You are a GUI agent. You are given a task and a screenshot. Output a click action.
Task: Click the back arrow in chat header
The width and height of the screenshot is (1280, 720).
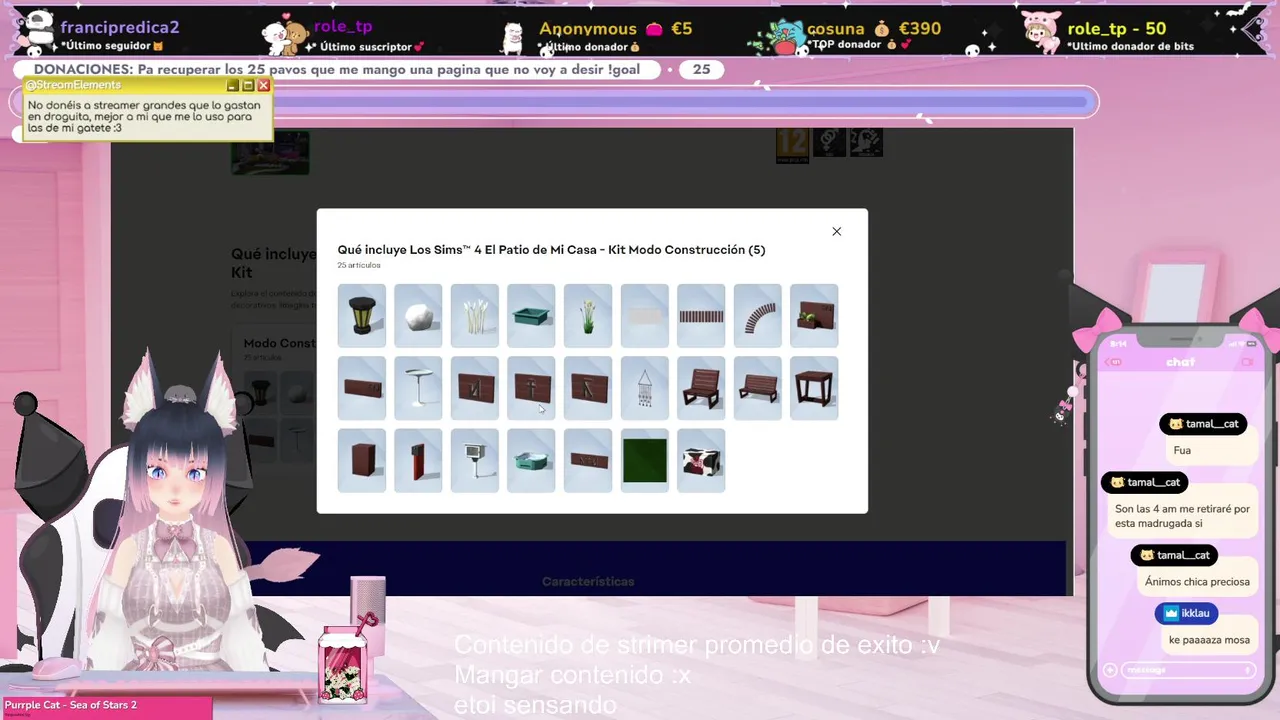pos(1114,362)
